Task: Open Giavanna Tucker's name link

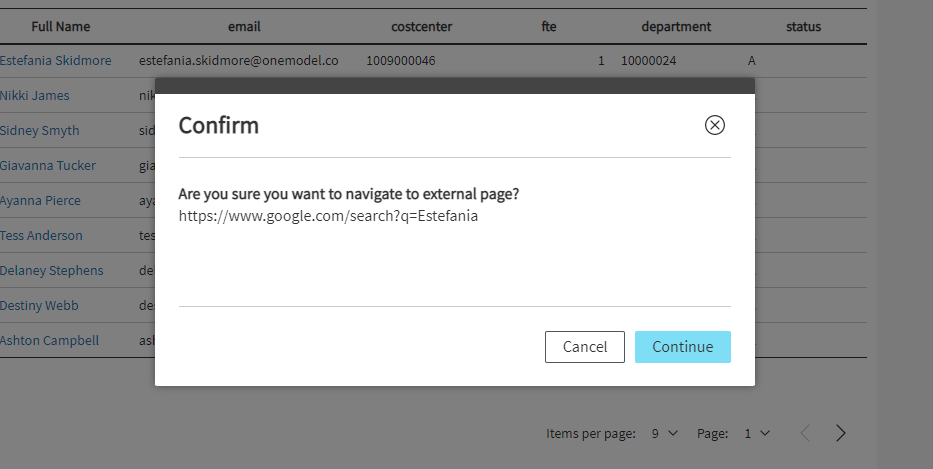Action: click(48, 165)
